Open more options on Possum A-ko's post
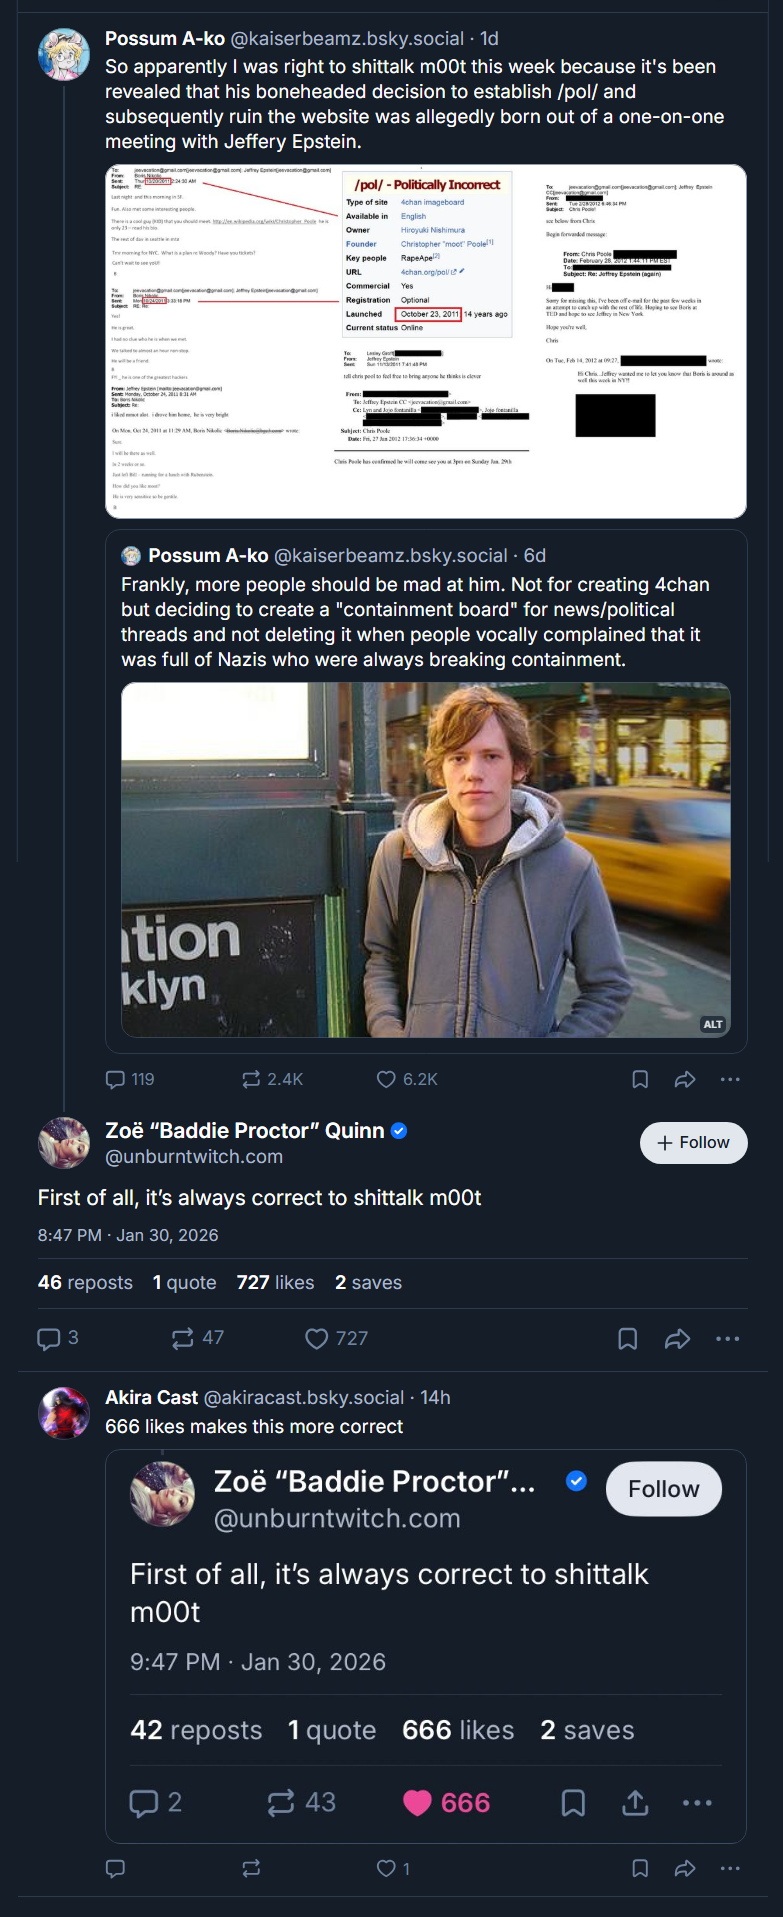Image resolution: width=783 pixels, height=1917 pixels. [730, 1079]
